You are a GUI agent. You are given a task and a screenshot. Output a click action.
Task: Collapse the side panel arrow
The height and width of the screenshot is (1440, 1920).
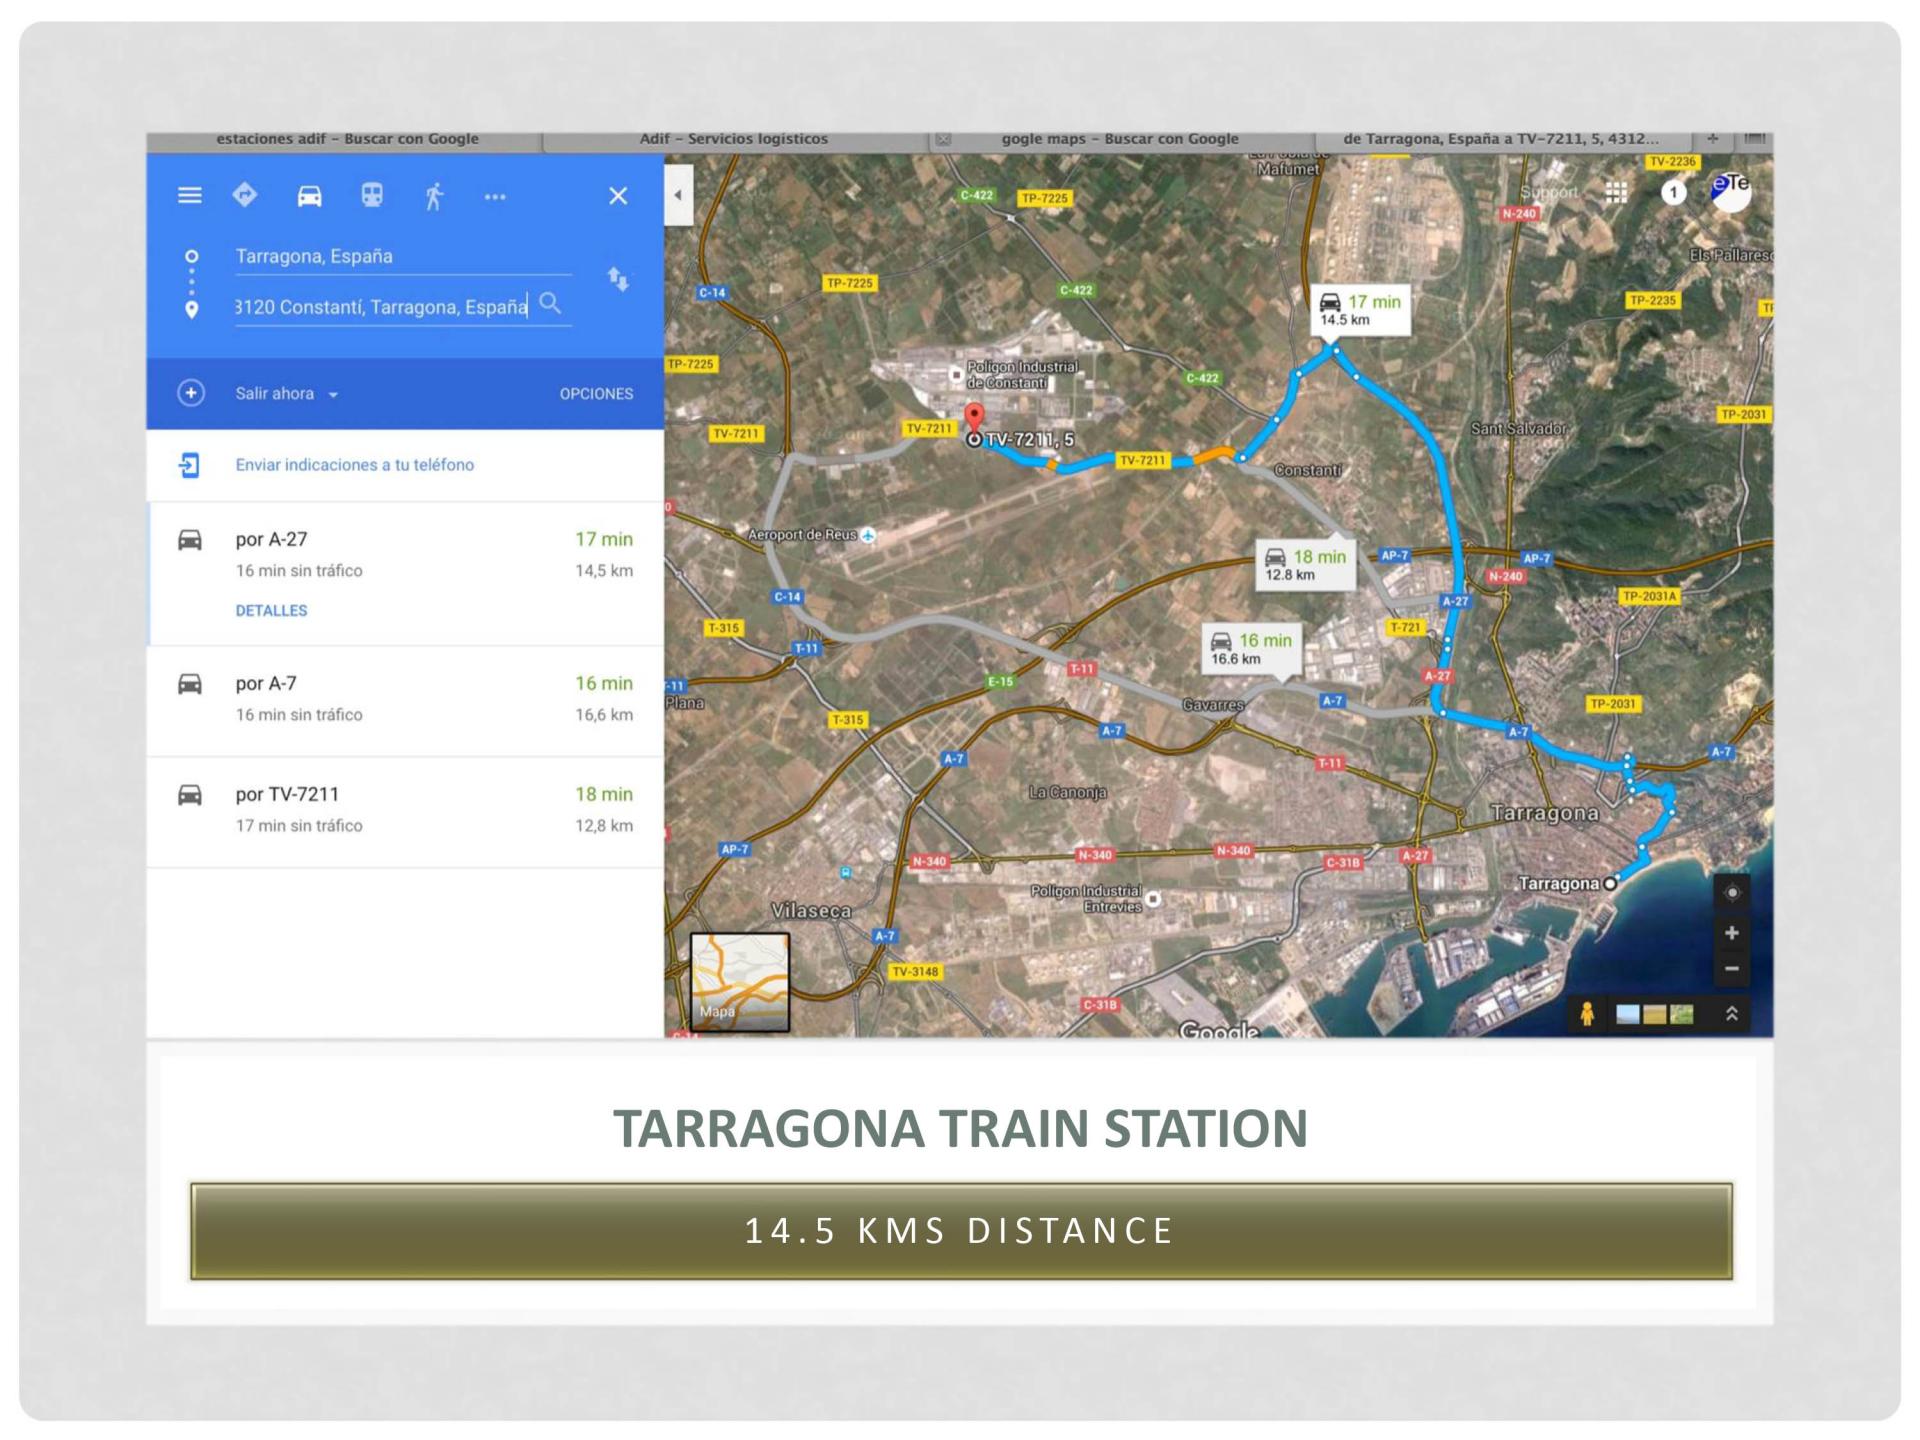(x=678, y=195)
